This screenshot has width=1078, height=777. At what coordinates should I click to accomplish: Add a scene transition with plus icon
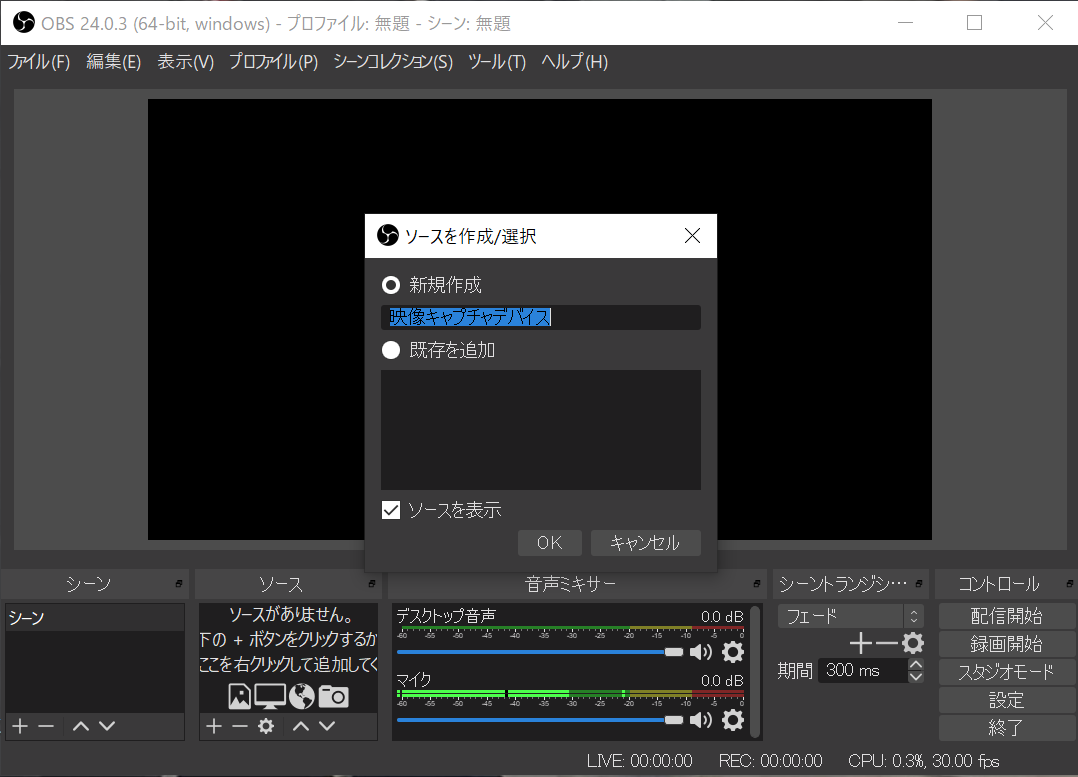coord(861,644)
